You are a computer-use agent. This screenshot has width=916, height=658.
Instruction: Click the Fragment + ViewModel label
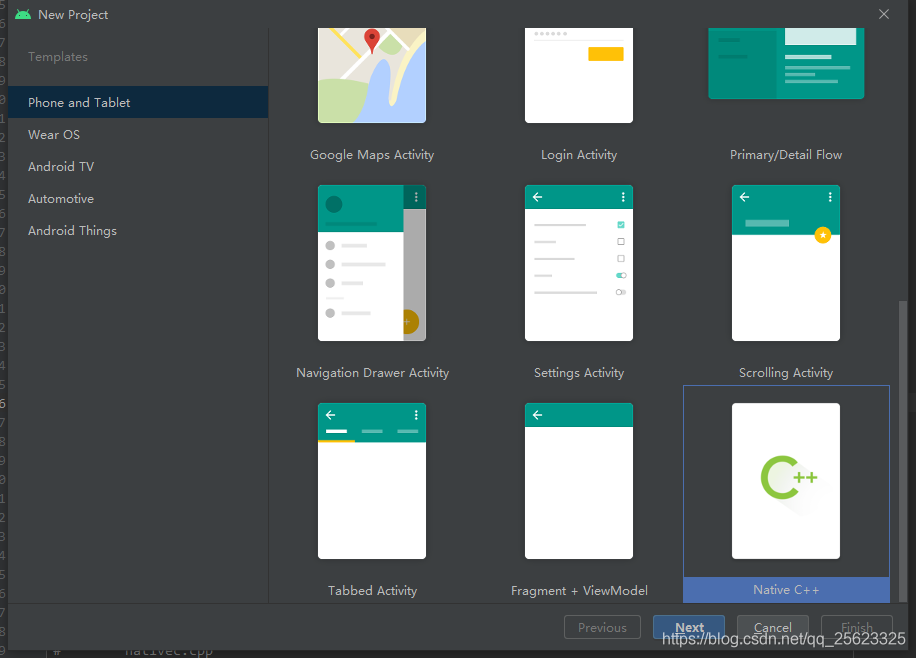(x=579, y=591)
